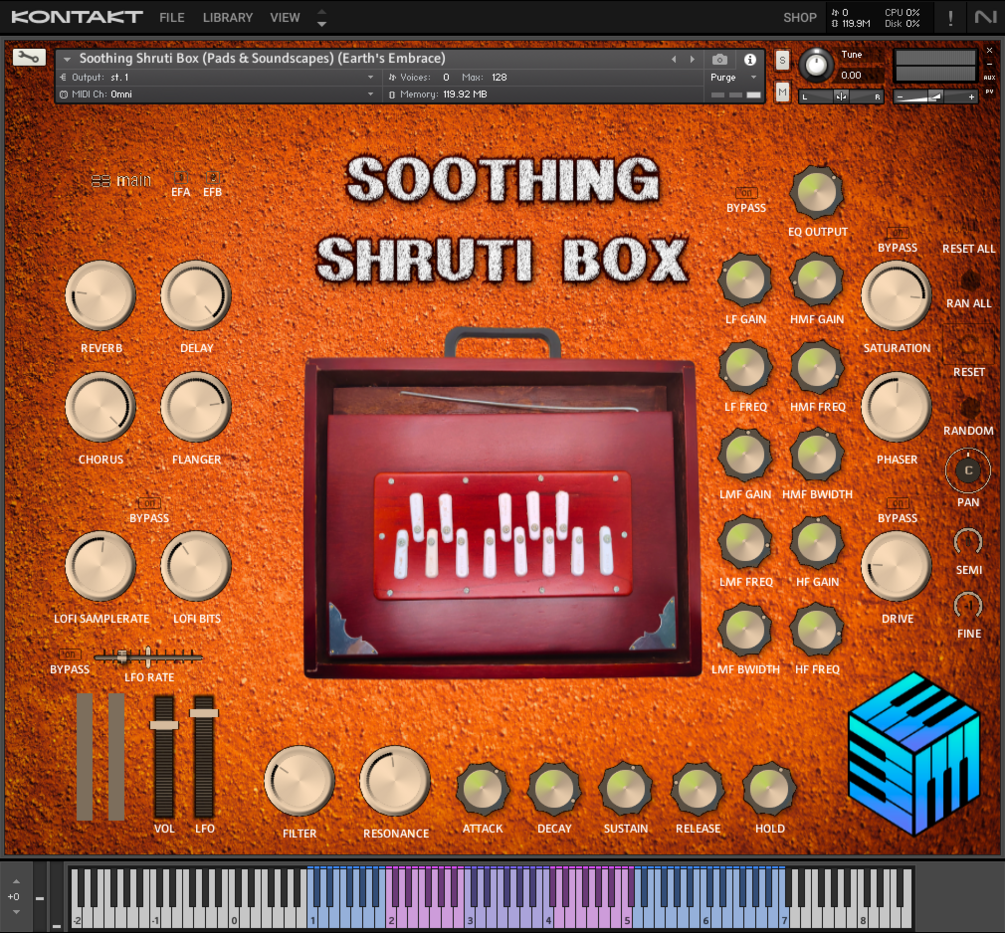Open the instrument info icon
Viewport: 1005px width, 933px height.
point(749,60)
